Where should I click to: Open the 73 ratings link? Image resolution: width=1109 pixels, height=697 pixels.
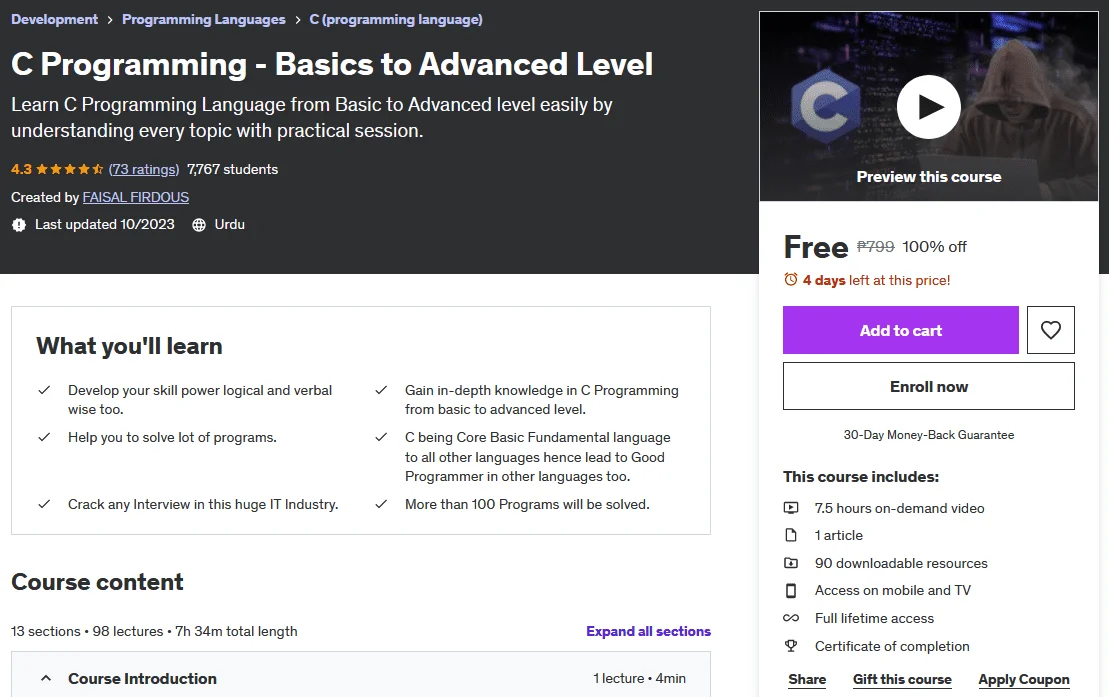click(x=144, y=170)
